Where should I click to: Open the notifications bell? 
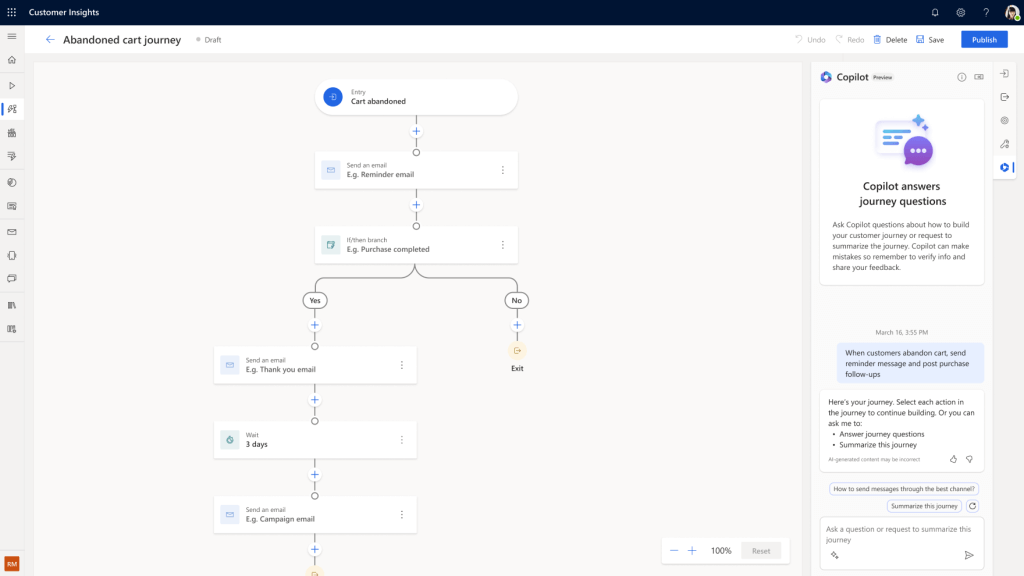(x=935, y=12)
